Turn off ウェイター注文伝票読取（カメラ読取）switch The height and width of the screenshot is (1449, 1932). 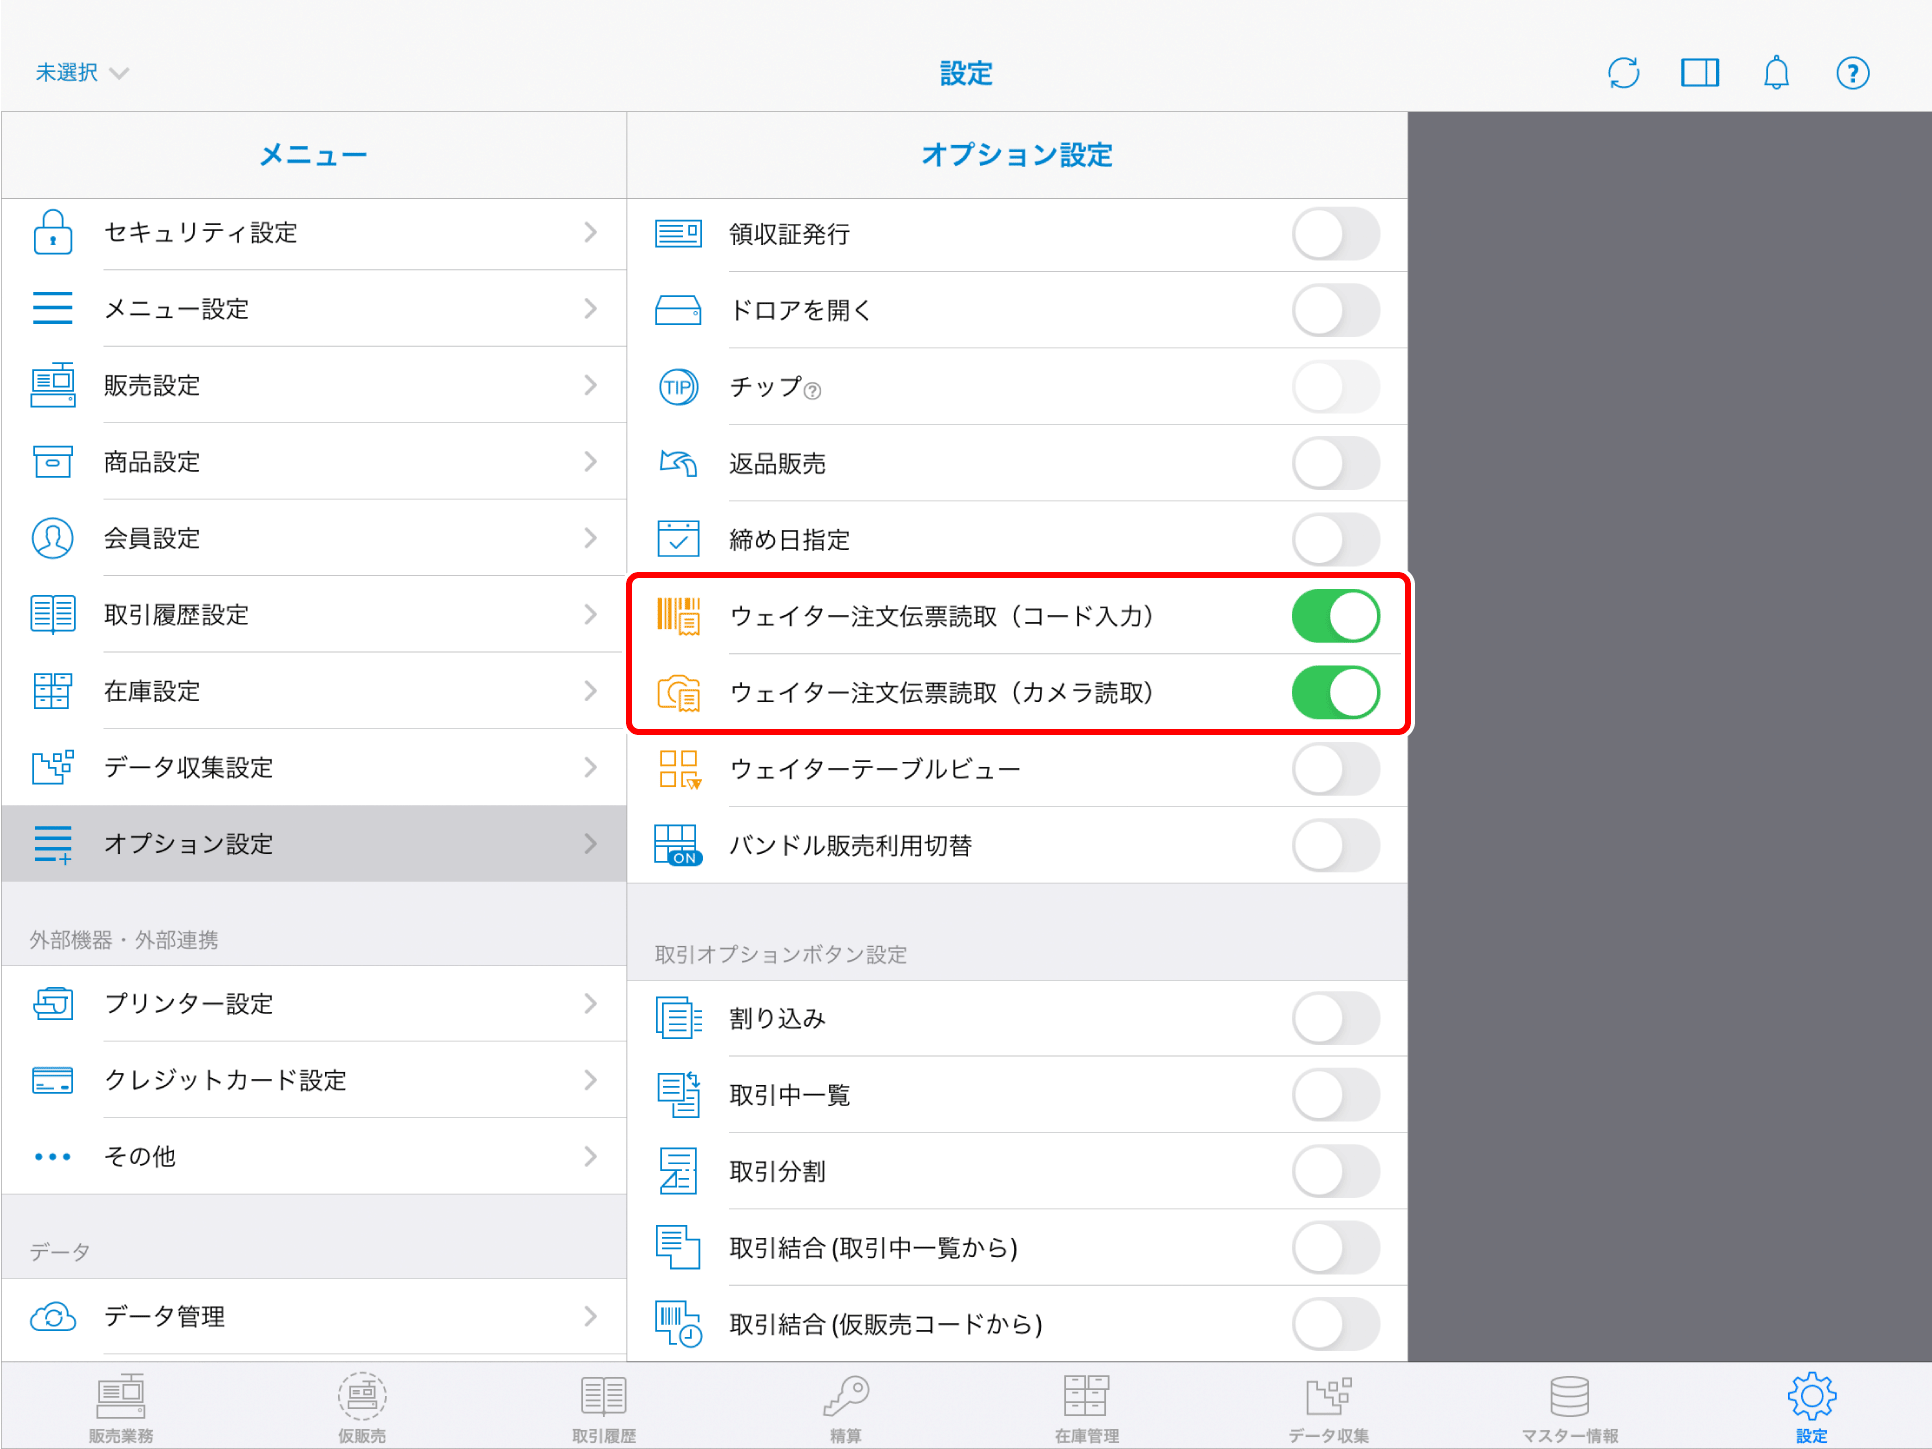tap(1335, 693)
